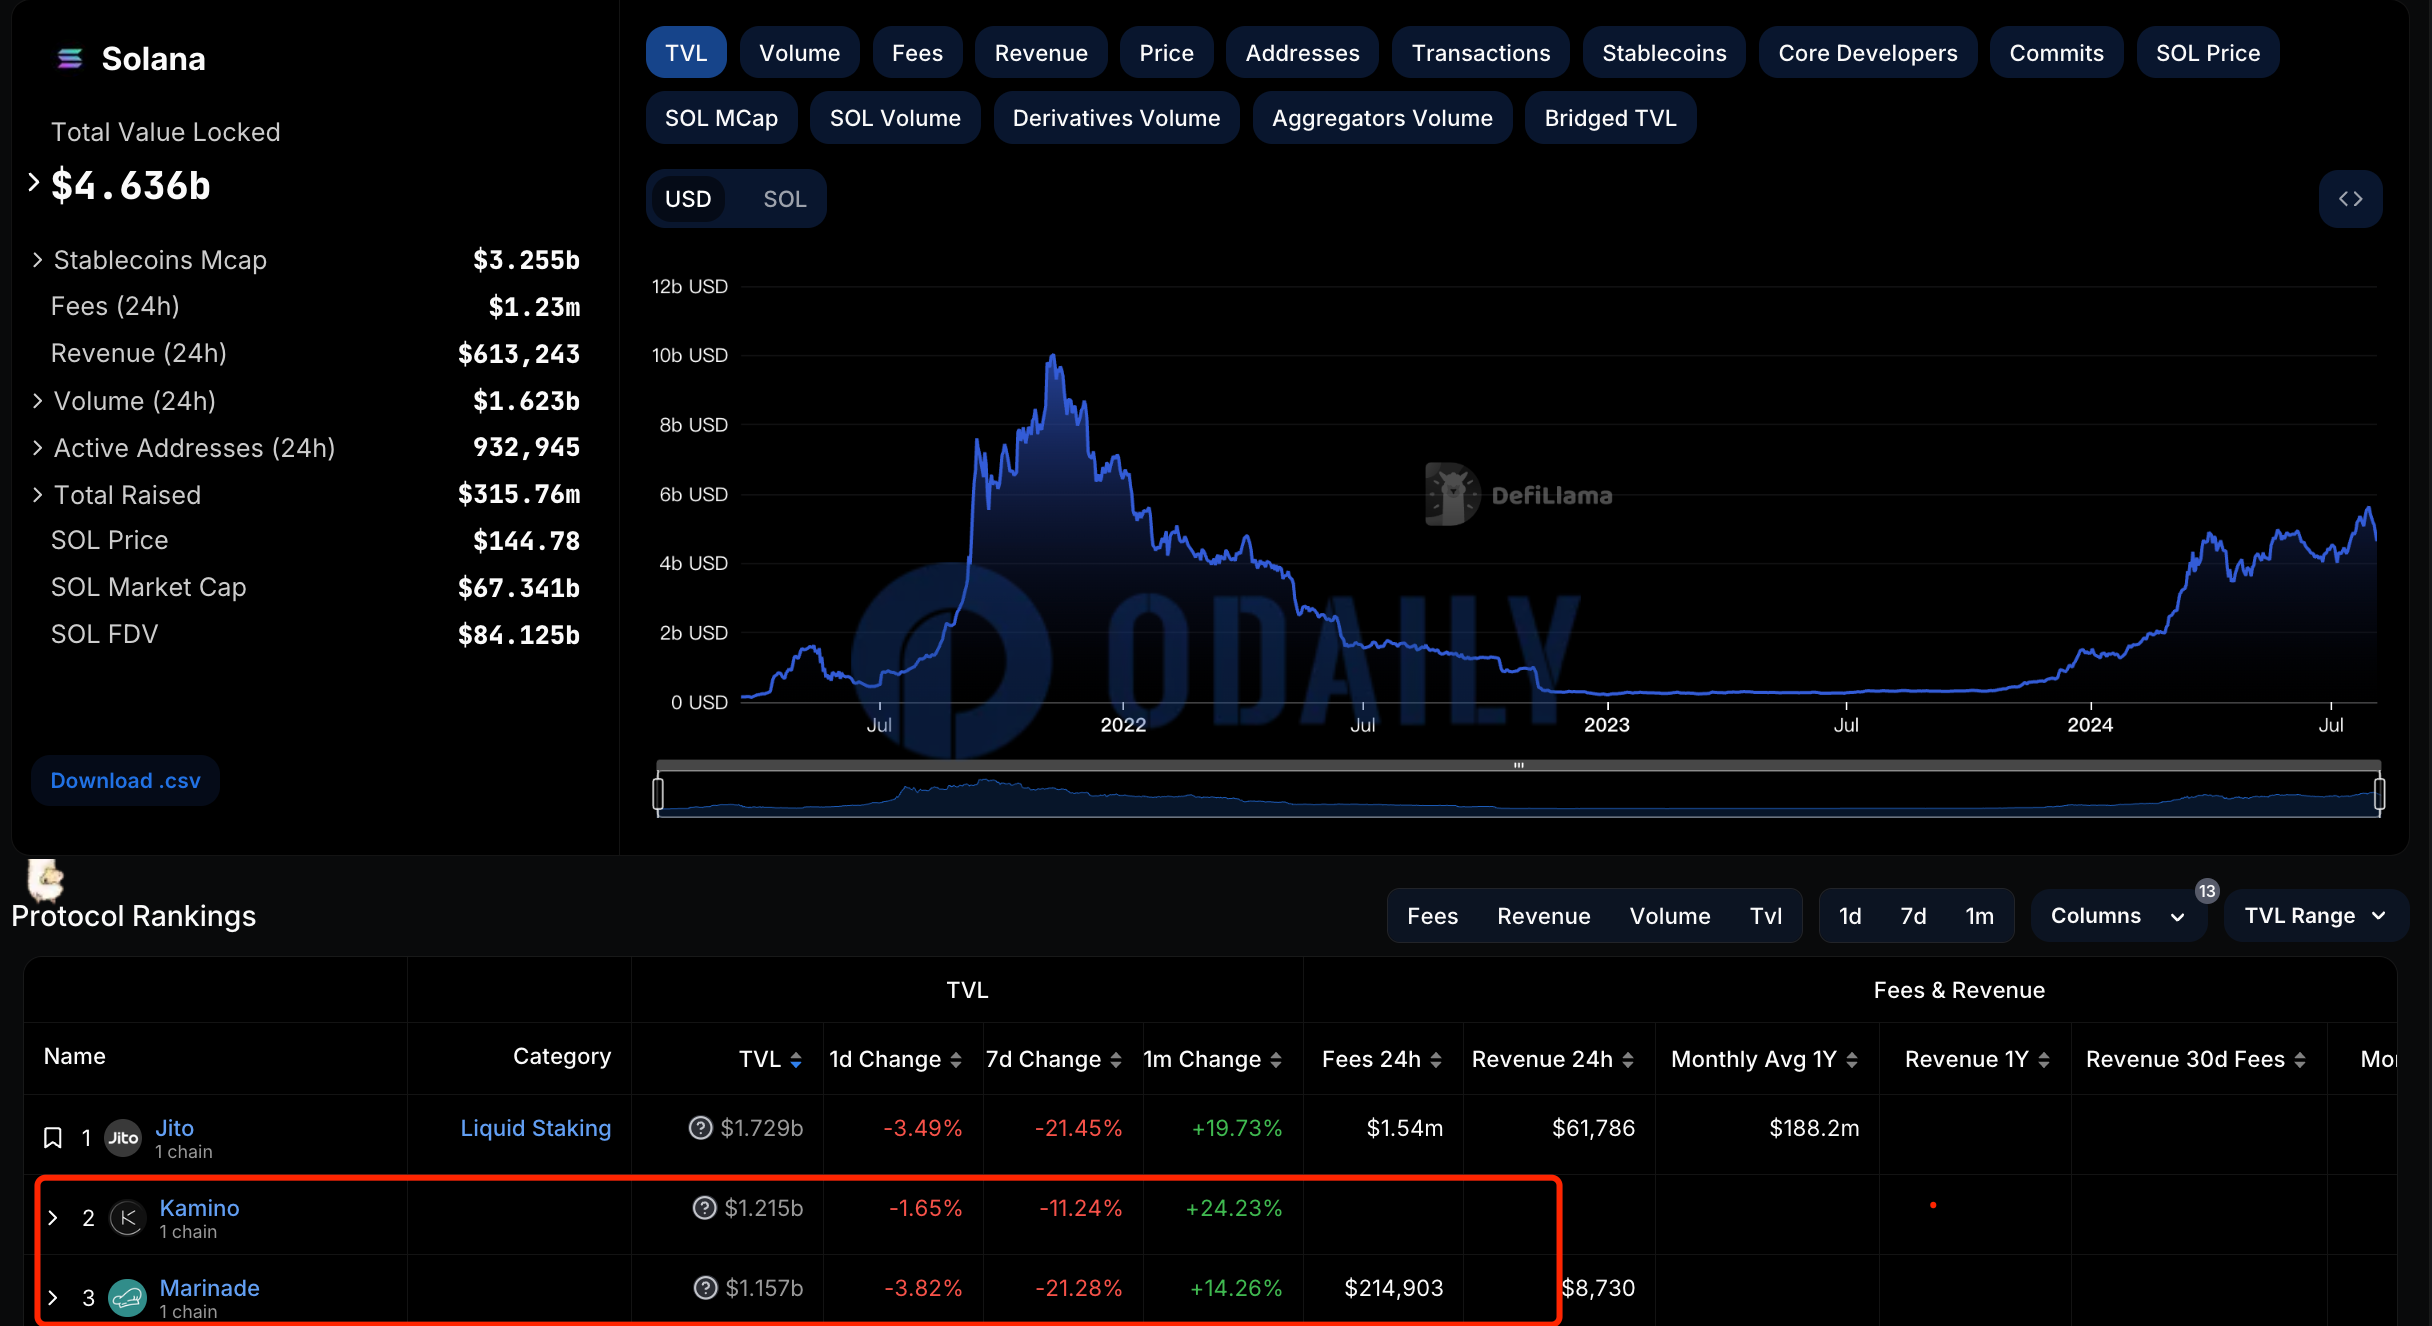
Task: Click the Jito protocol logo
Action: pos(123,1138)
